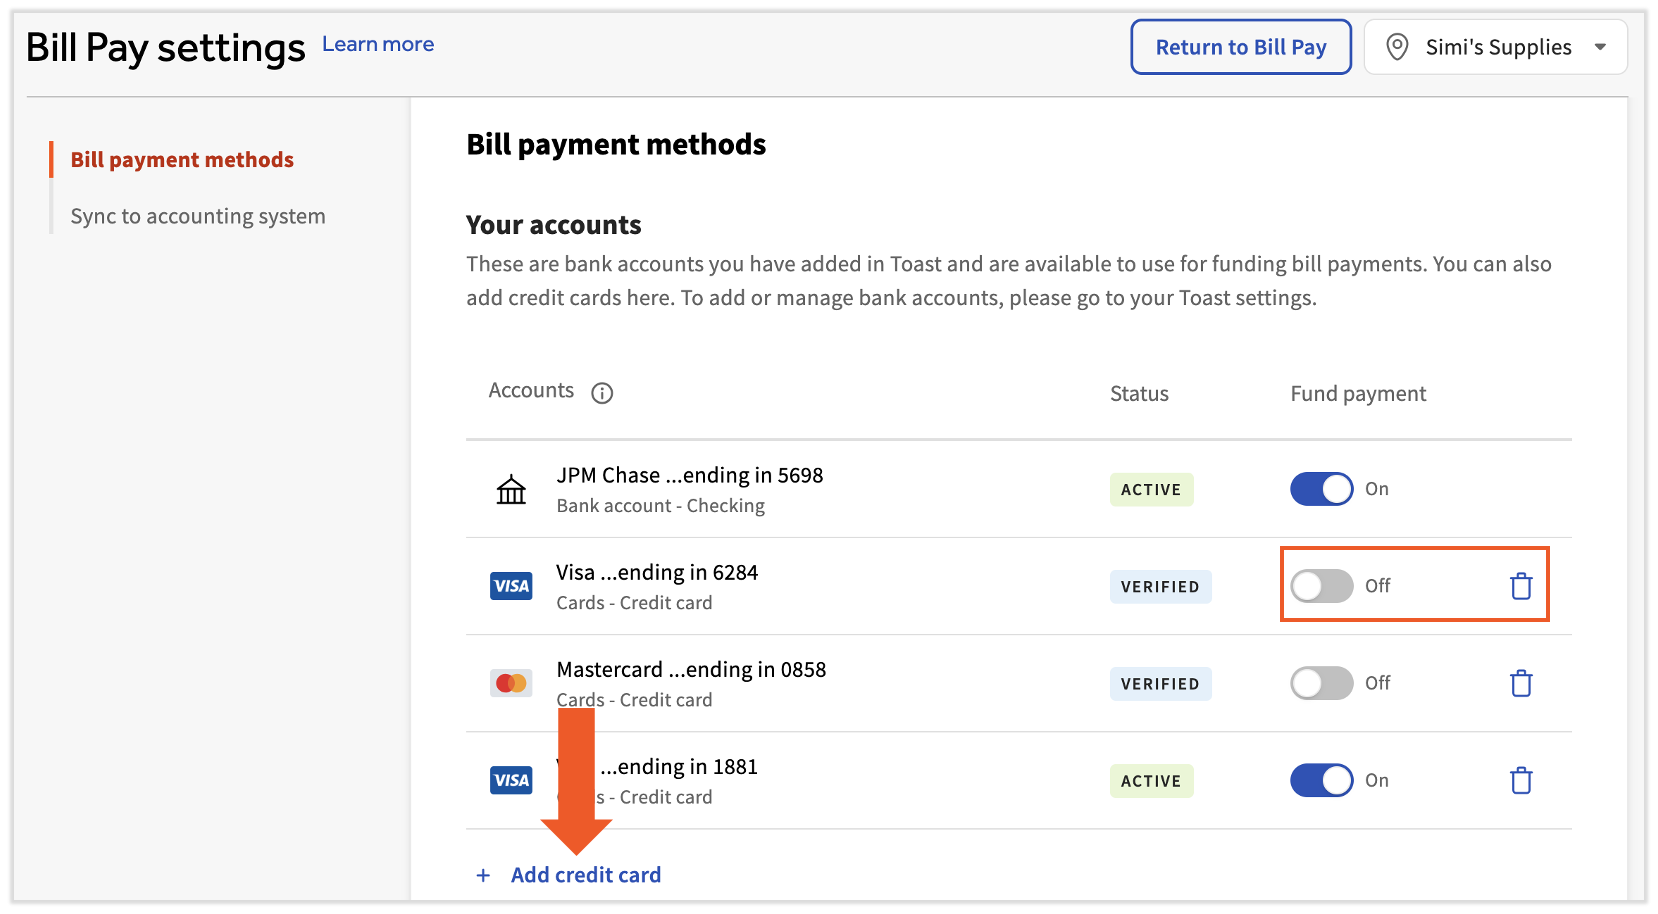Viewport: 1658px width, 914px height.
Task: Delete the Visa ending in 1881 card
Action: pos(1520,780)
